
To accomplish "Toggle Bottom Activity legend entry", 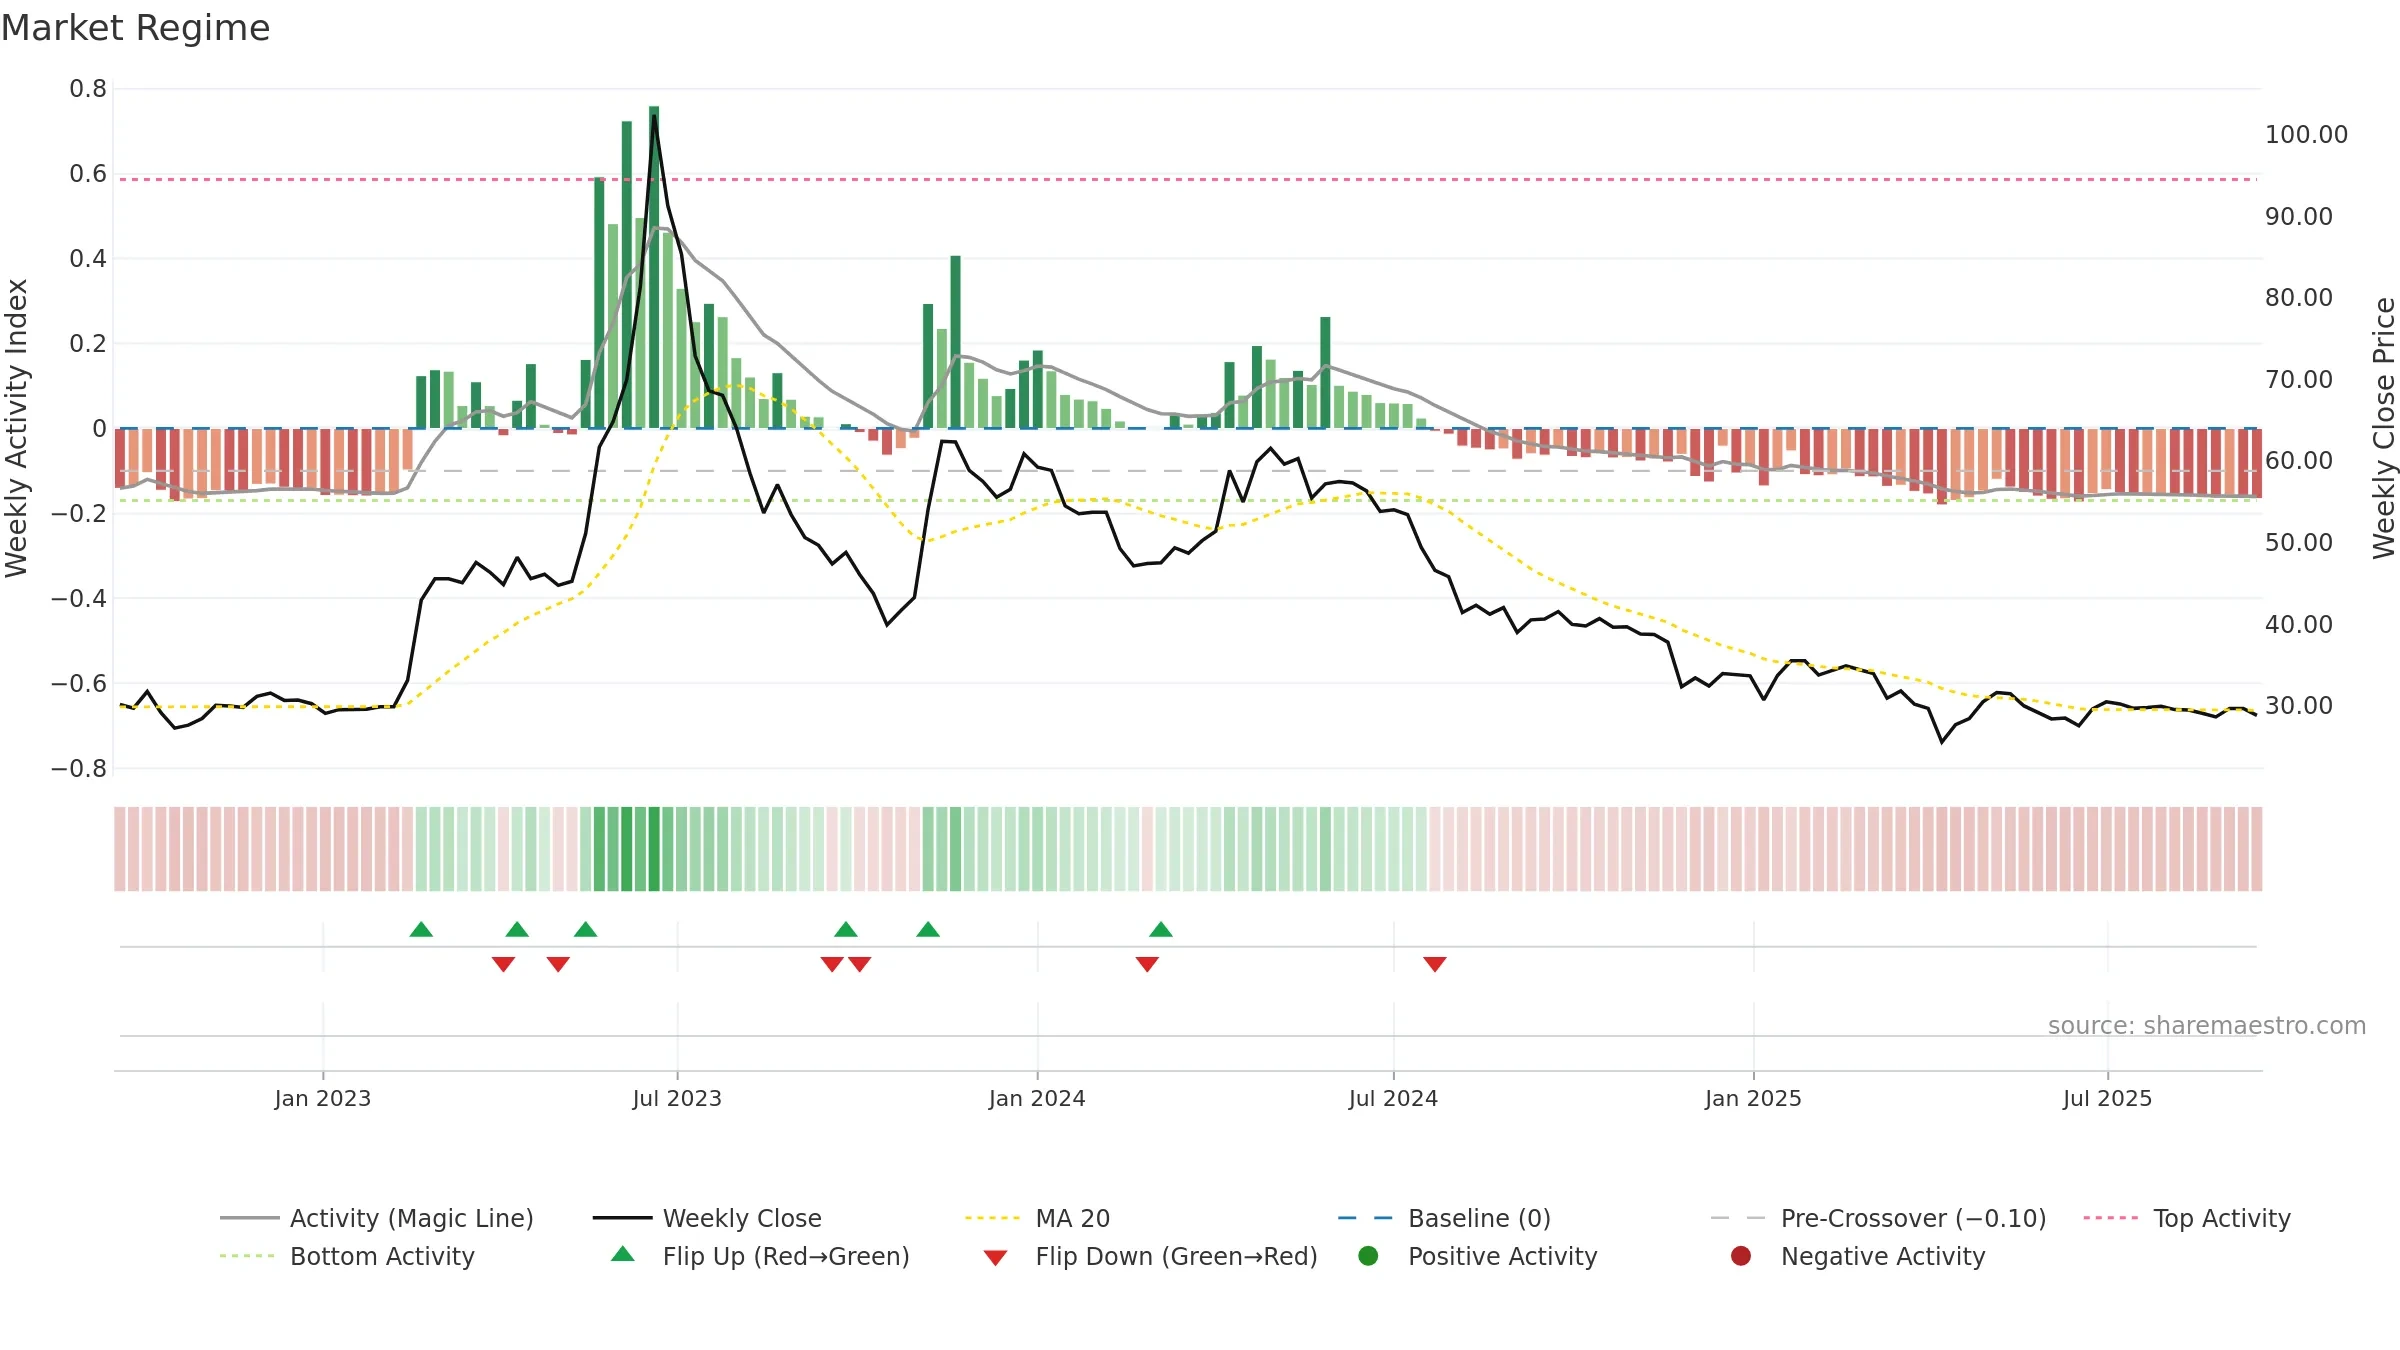I will coord(347,1256).
